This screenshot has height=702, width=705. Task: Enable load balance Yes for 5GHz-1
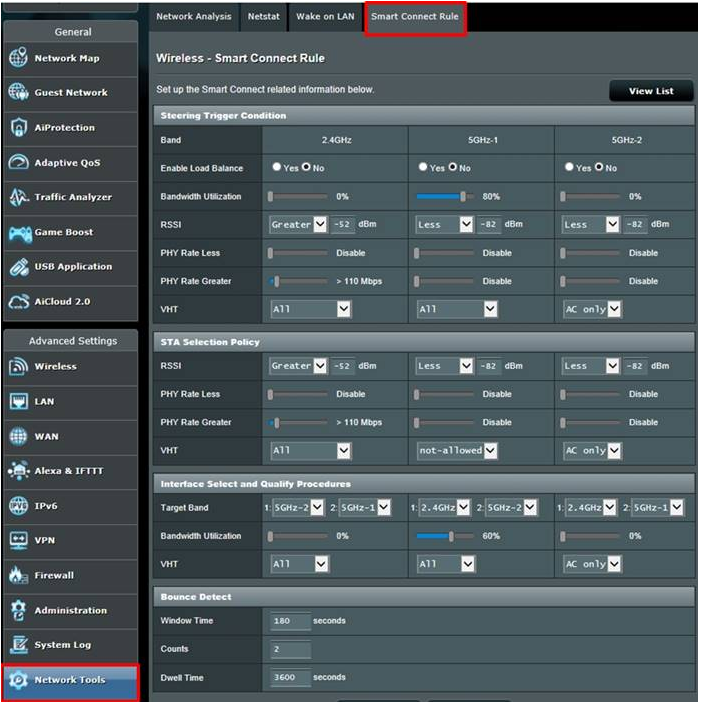[x=423, y=167]
